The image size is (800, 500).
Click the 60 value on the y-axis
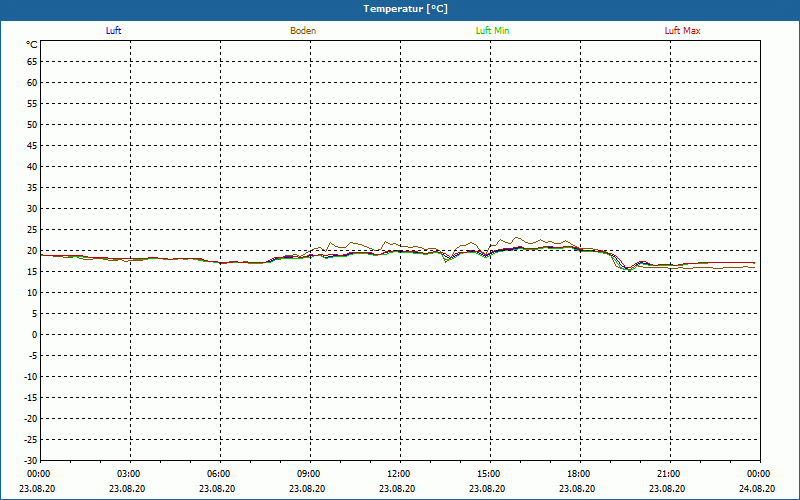[32, 83]
